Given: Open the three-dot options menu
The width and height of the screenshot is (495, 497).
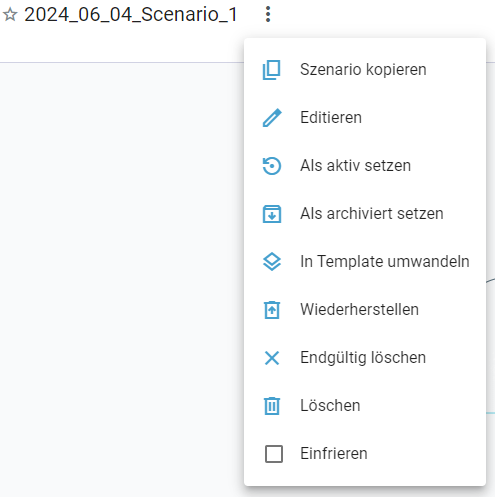Looking at the screenshot, I should (x=268, y=14).
